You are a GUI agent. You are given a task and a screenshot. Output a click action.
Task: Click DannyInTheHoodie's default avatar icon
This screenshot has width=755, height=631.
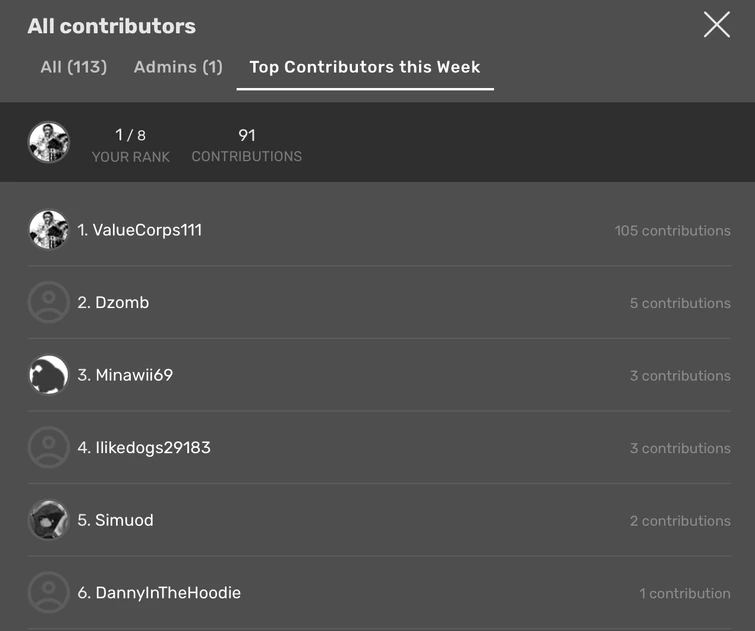(49, 593)
